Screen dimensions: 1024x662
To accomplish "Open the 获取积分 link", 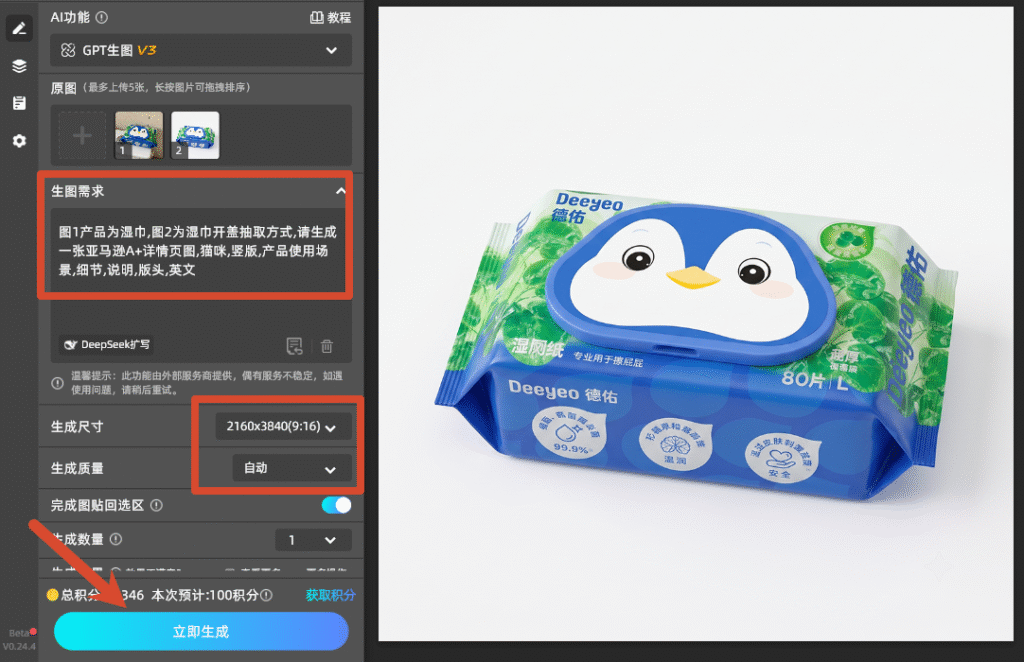I will 330,595.
